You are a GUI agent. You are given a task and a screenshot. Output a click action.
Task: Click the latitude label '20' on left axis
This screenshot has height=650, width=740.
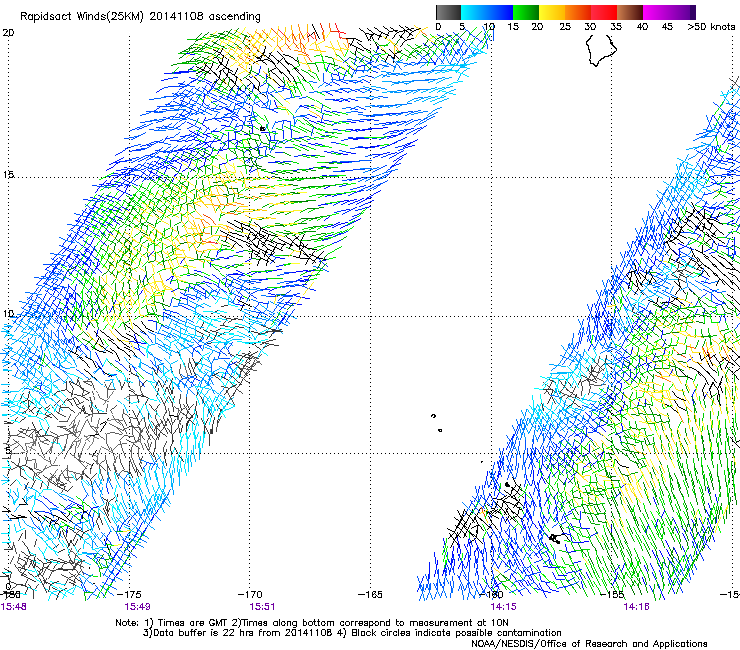point(8,33)
